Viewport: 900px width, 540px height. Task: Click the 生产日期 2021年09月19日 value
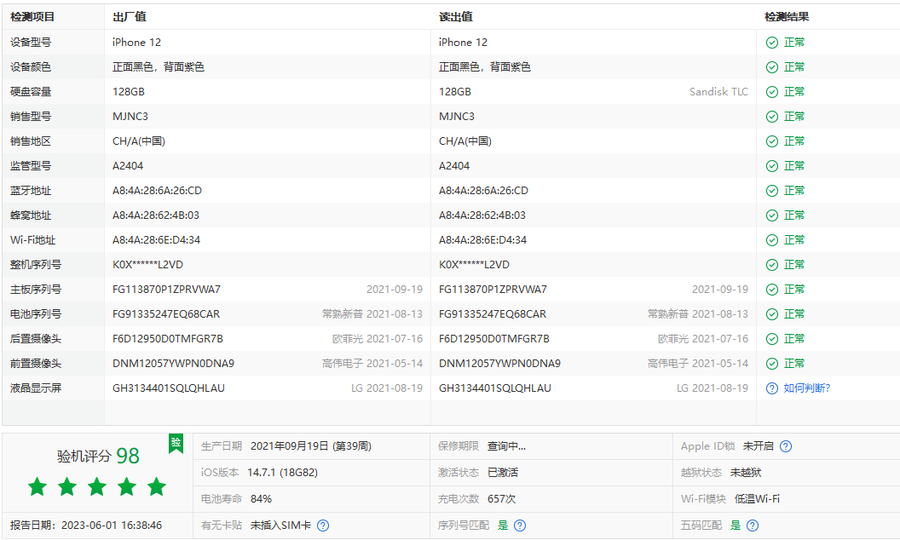(311, 446)
